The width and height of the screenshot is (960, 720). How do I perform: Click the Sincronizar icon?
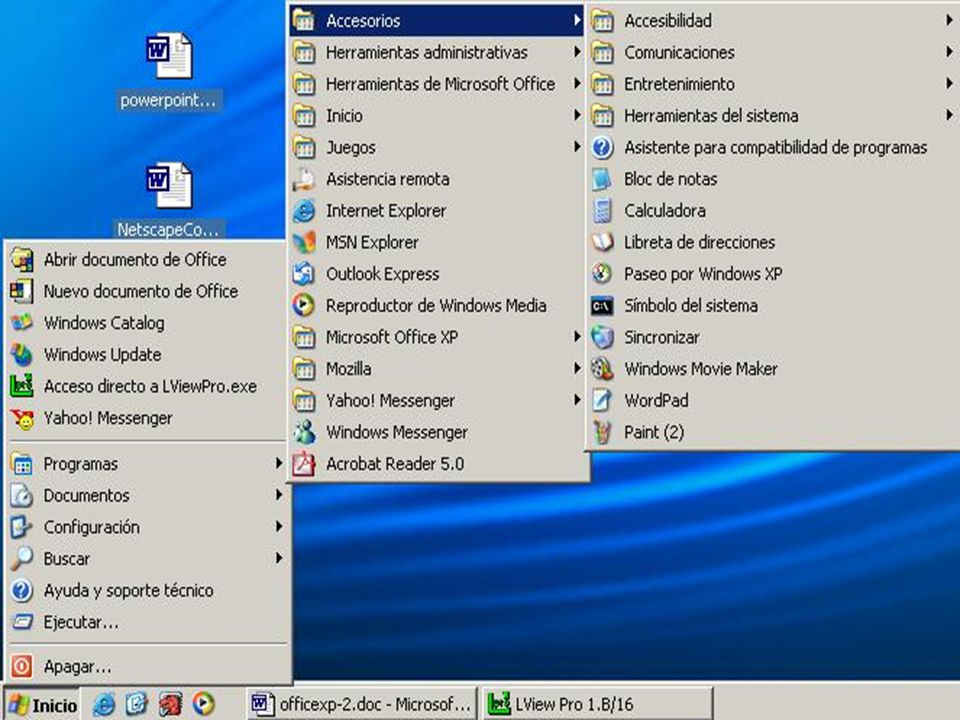(x=602, y=337)
